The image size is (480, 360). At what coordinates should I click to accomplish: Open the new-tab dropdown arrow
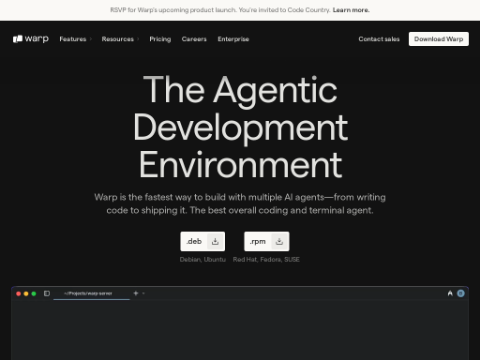(144, 293)
